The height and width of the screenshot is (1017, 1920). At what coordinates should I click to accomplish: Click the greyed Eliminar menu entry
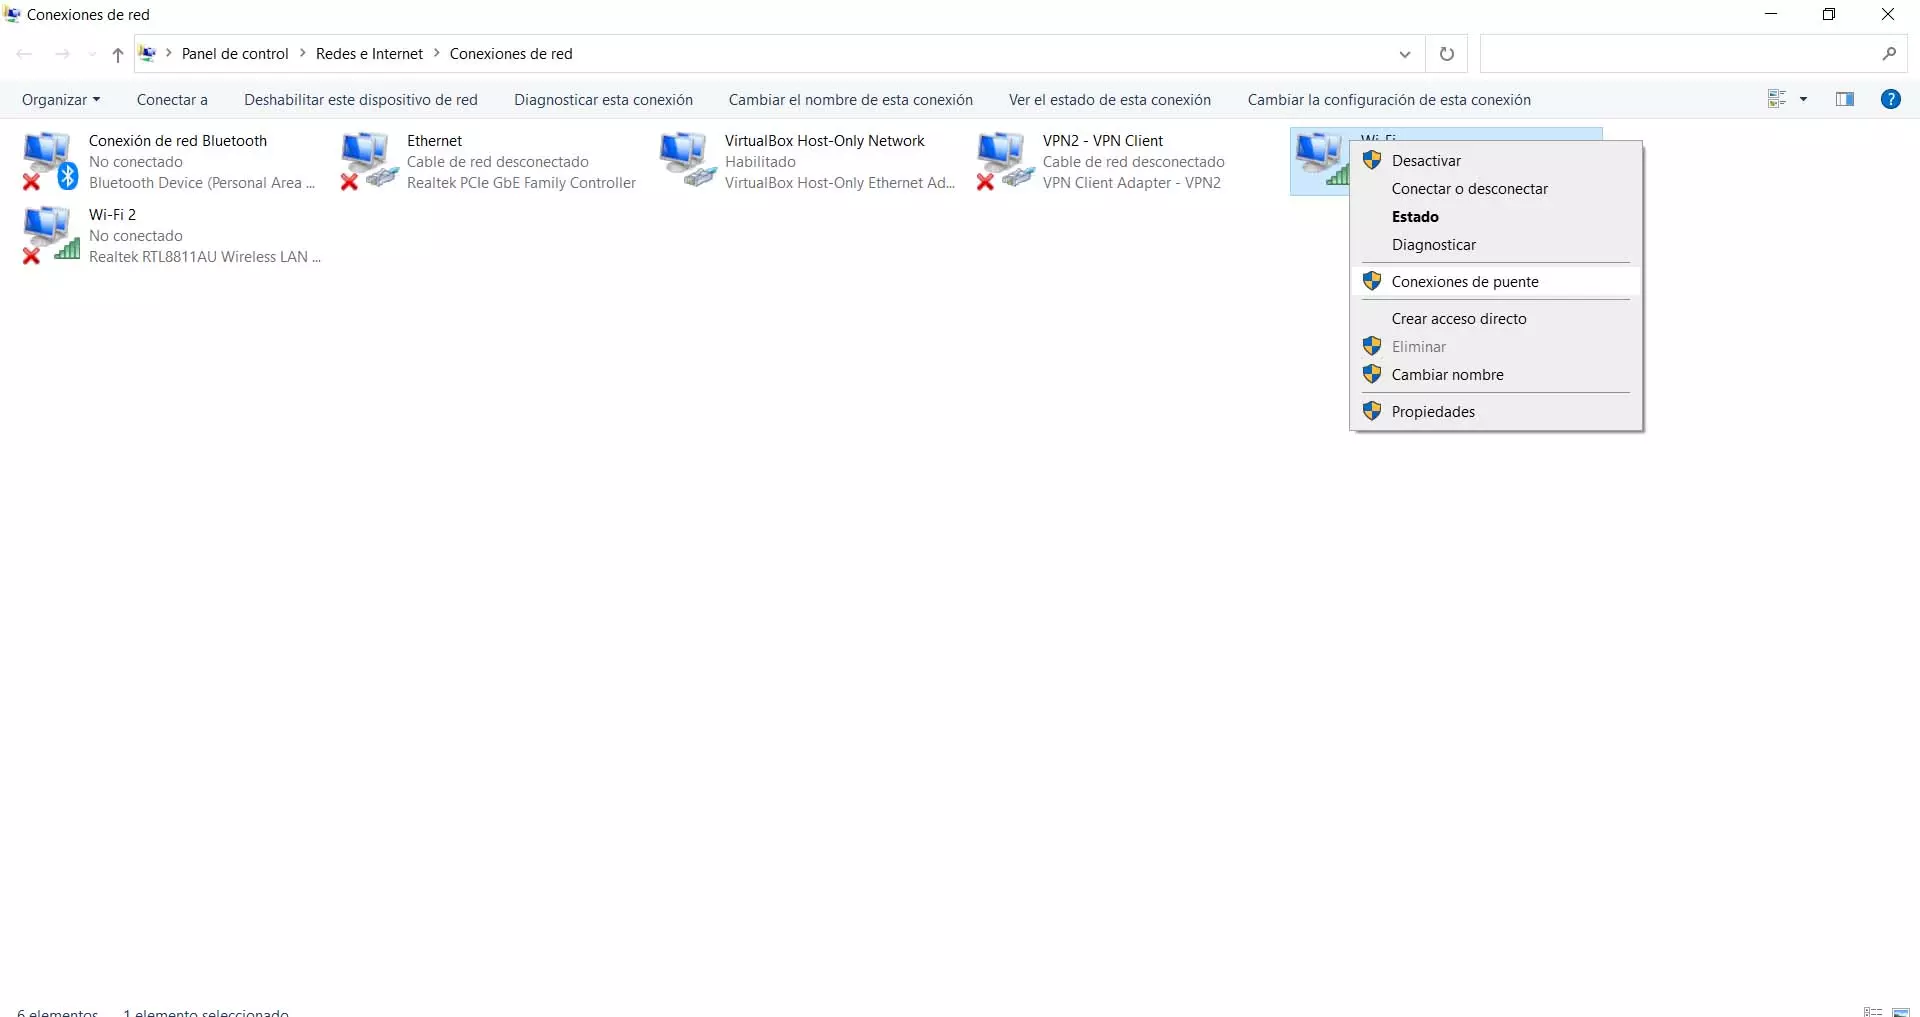coord(1496,347)
